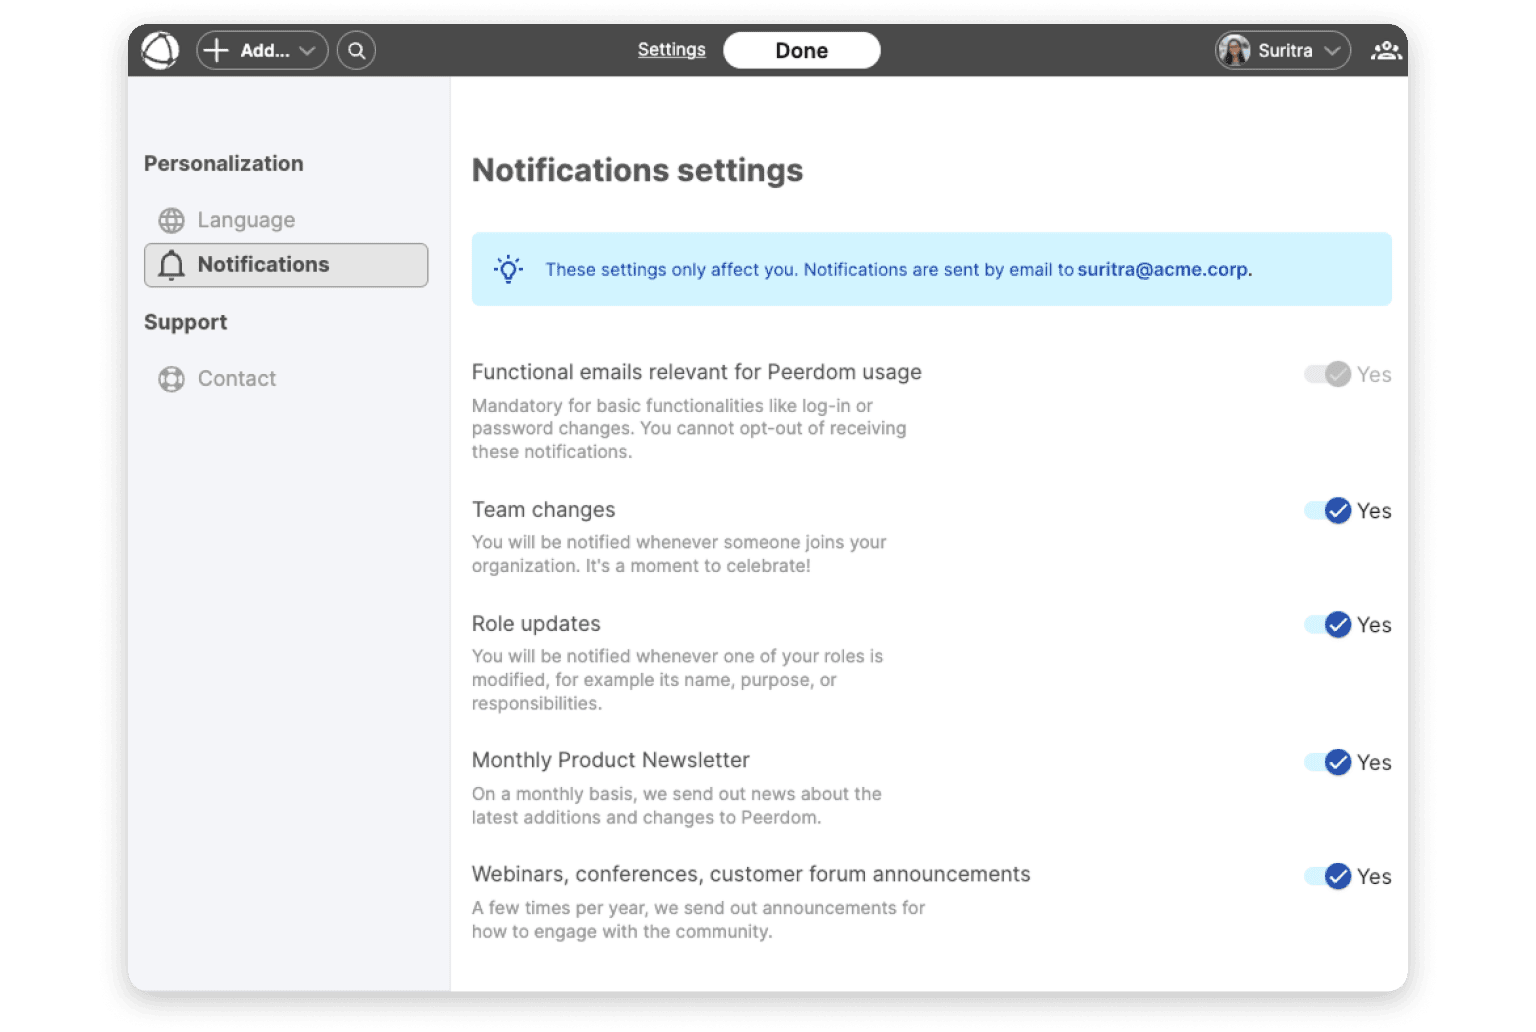Click the people group icon
The image size is (1536, 1032).
point(1385,50)
